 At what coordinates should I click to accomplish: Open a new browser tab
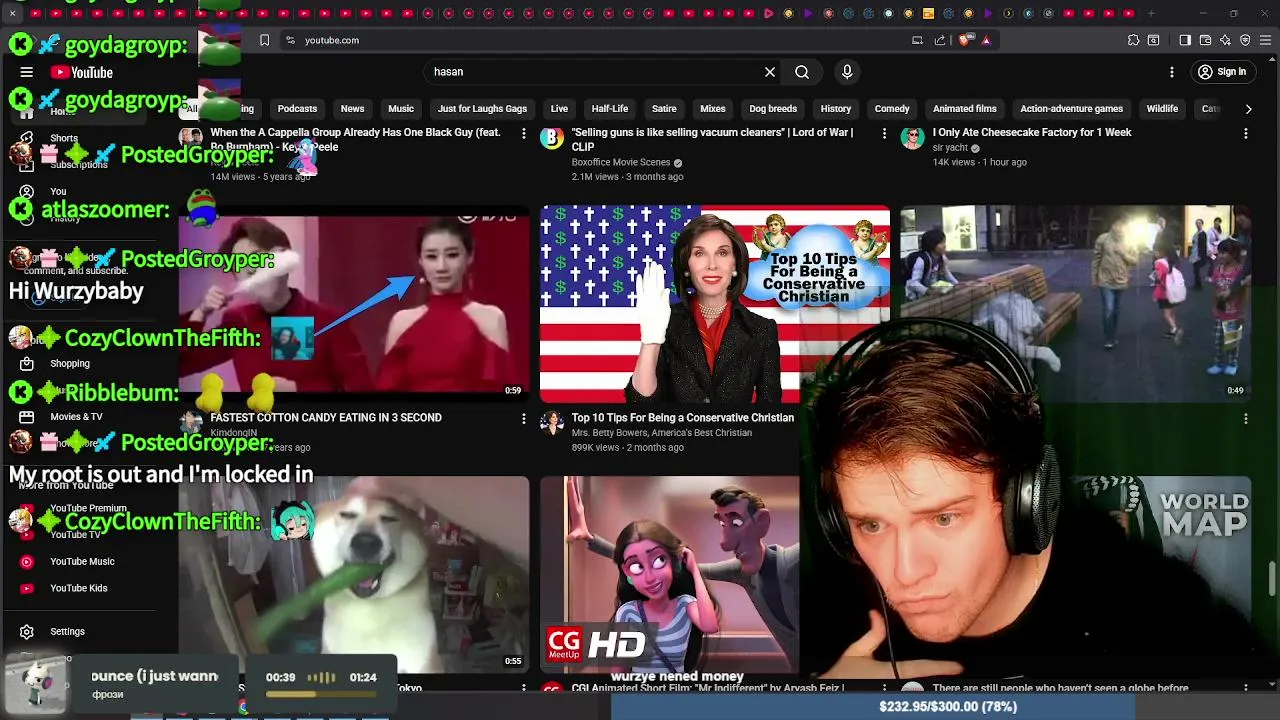point(1151,13)
